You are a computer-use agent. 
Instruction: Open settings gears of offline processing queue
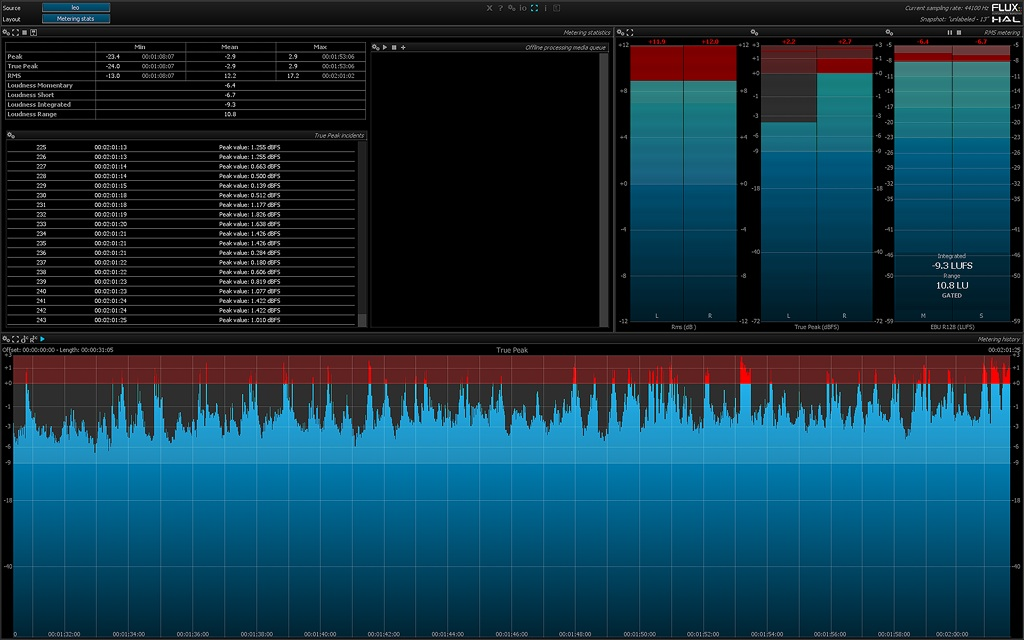(376, 47)
